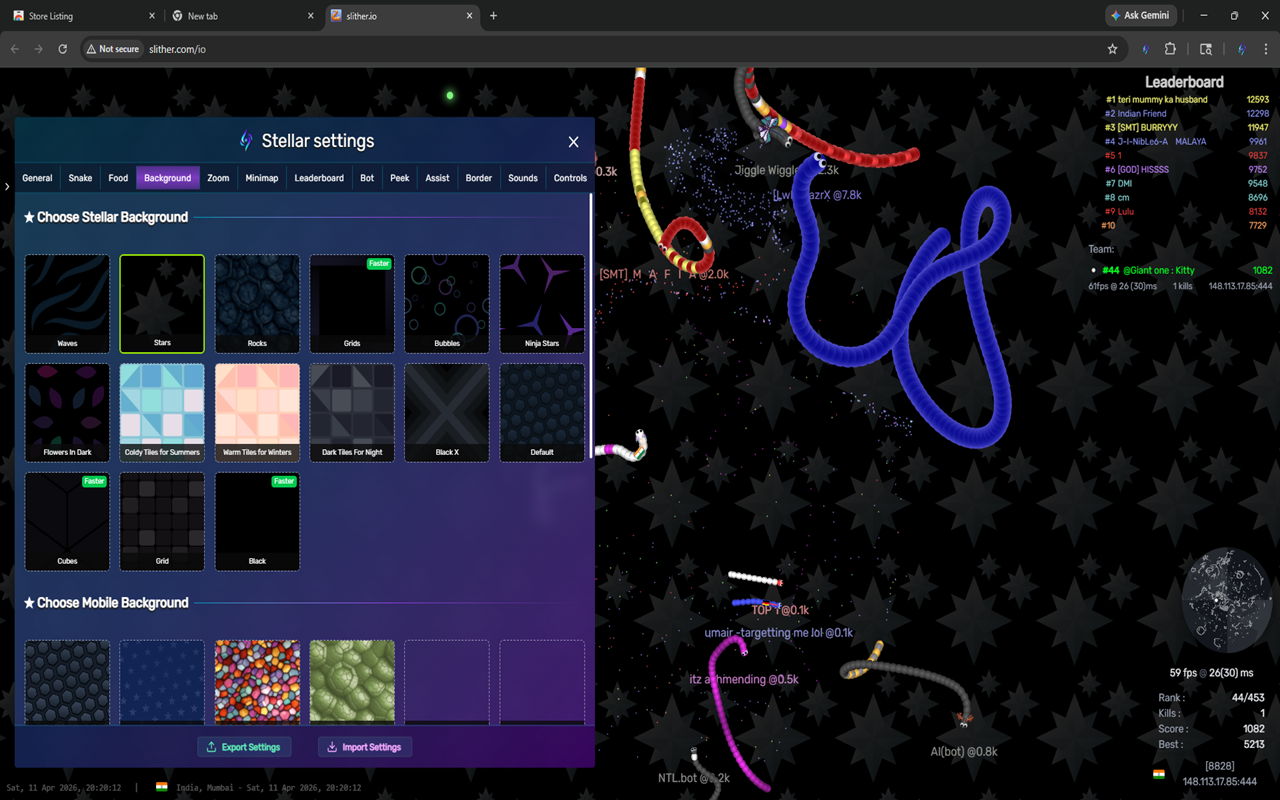
Task: Open the Border tab
Action: [x=479, y=178]
